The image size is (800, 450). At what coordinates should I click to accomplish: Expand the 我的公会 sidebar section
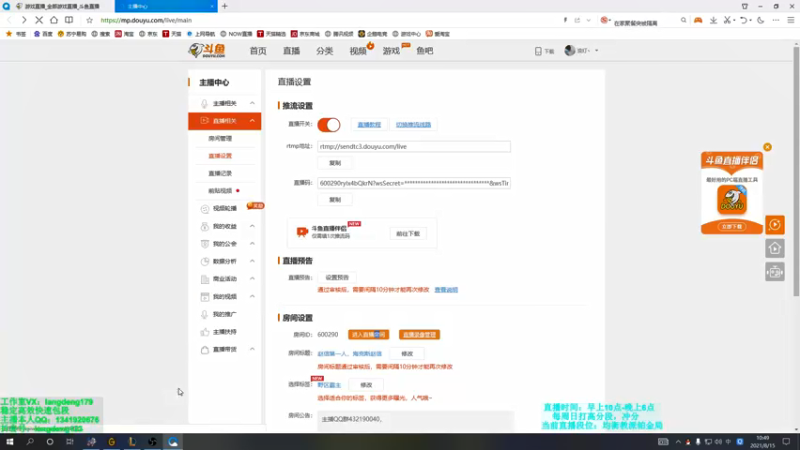252,243
